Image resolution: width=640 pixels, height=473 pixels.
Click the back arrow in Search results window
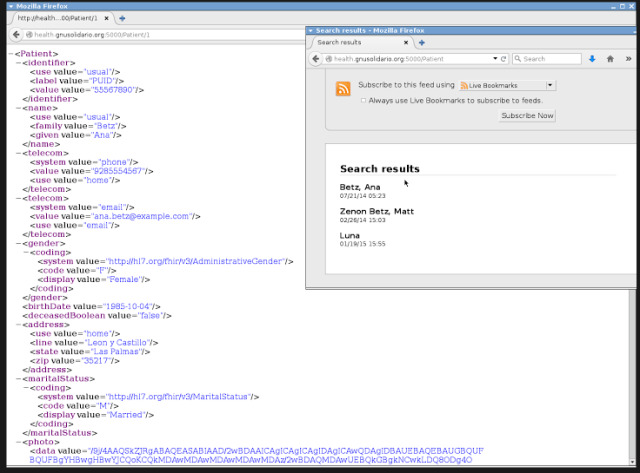(316, 59)
